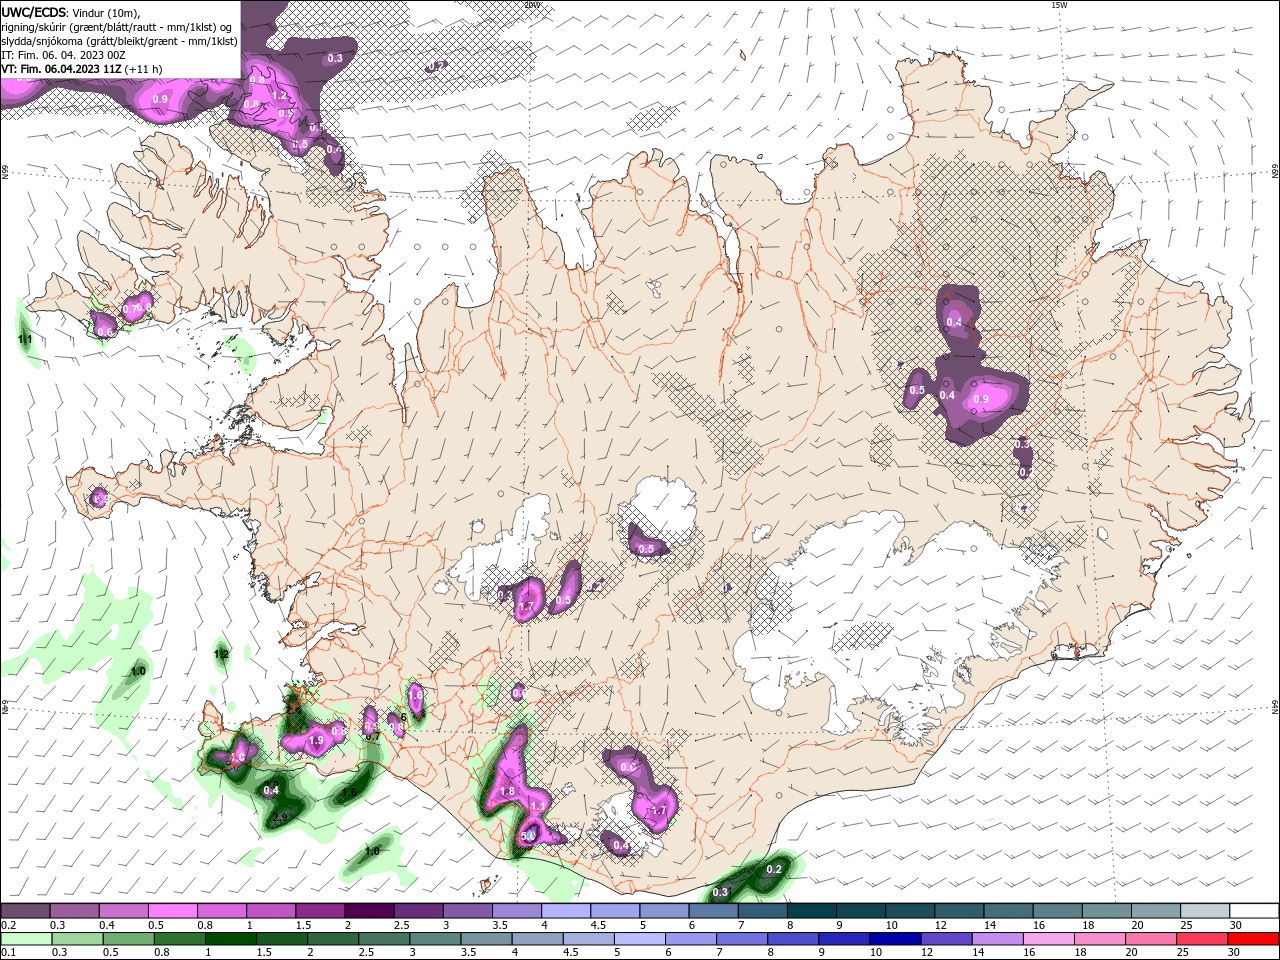Pick the dark teal 9 mm snow swatch
1280x960 pixels.
861,911
